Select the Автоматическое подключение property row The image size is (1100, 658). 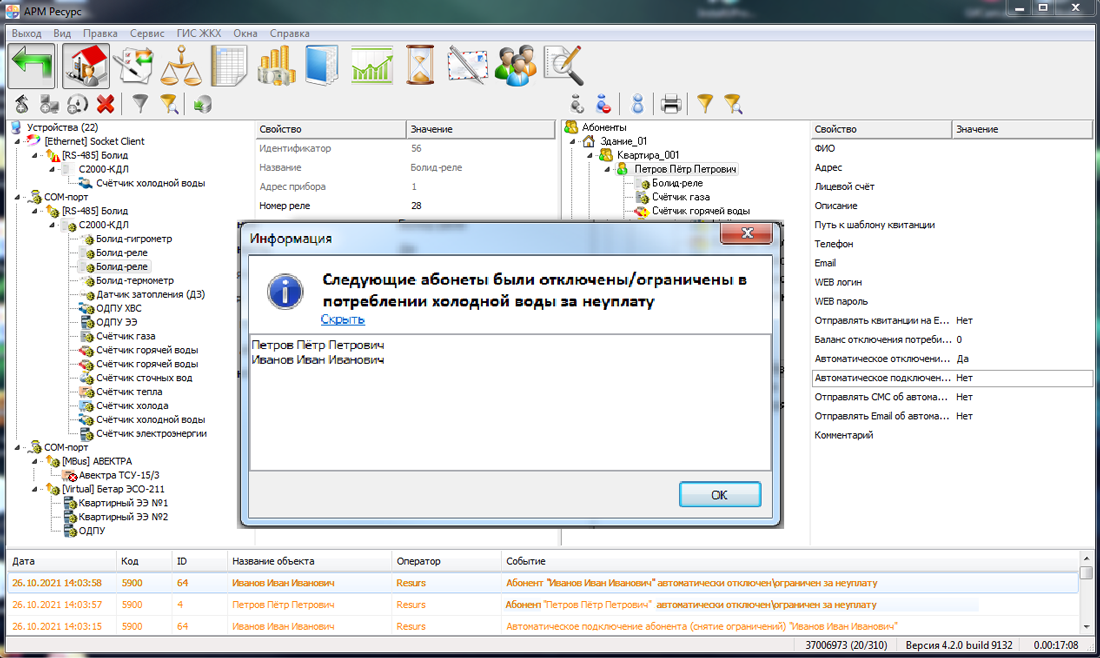pos(882,379)
